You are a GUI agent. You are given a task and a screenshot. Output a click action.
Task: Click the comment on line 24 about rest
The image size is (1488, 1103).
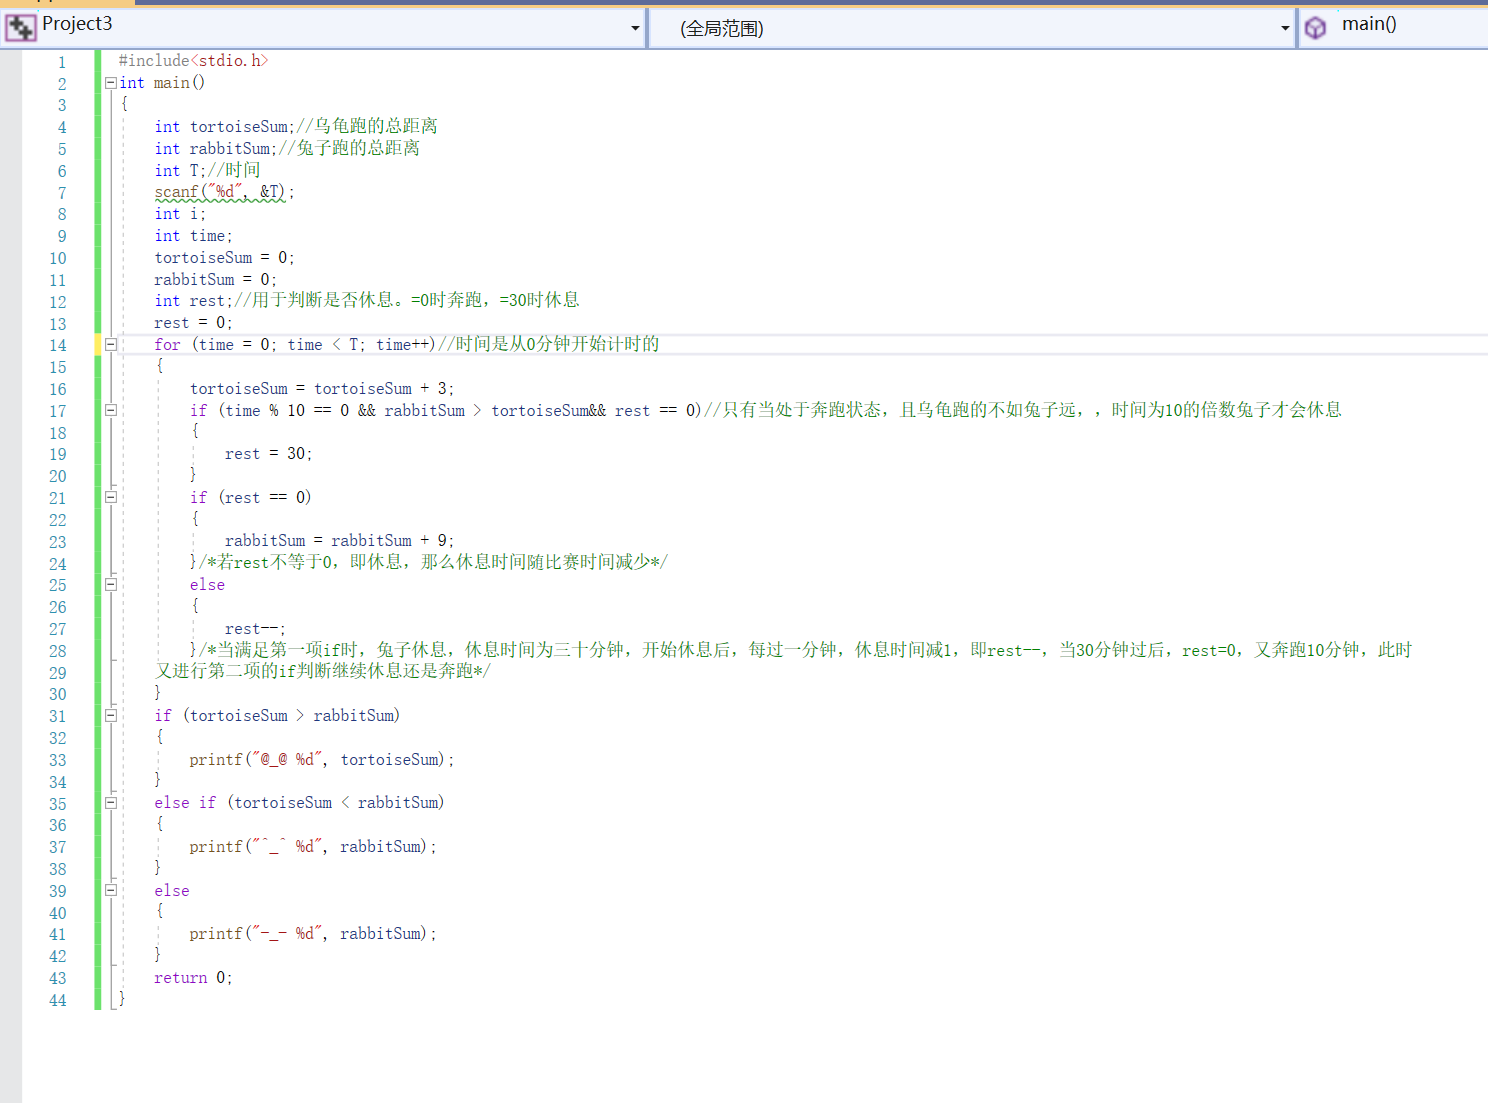tap(433, 563)
